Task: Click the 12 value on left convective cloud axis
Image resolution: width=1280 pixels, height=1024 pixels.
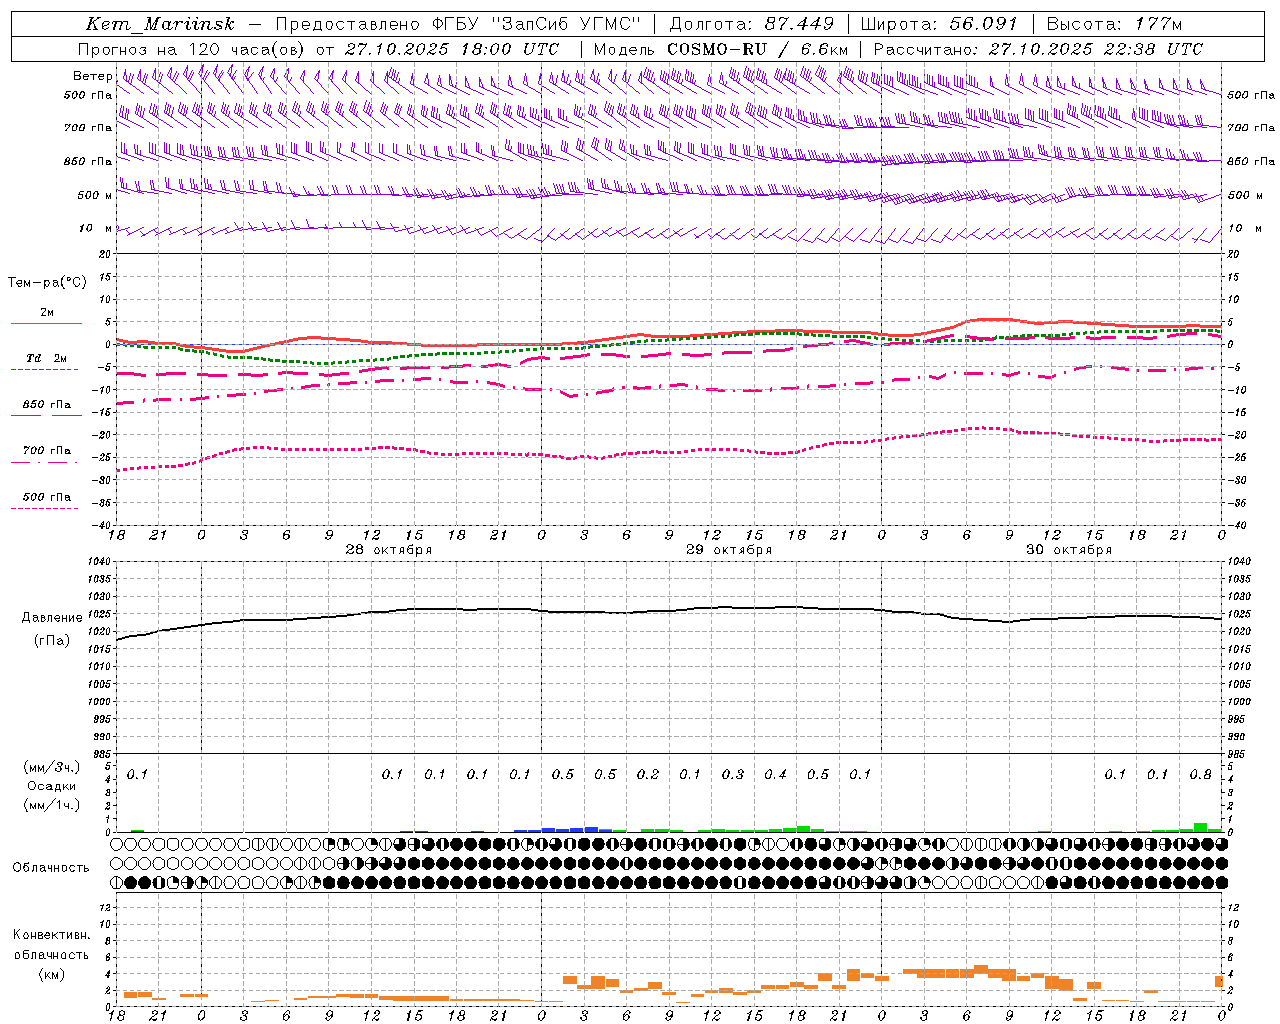Action: (104, 907)
